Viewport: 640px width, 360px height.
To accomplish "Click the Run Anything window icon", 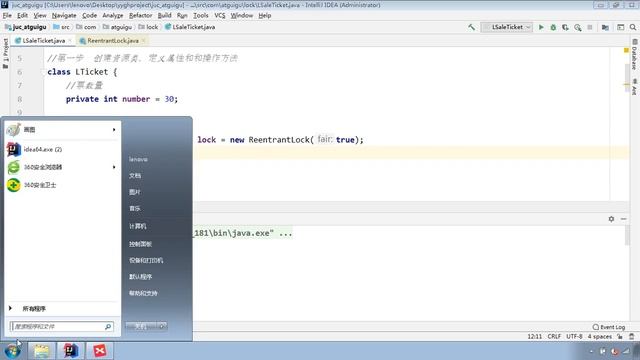I will click(620, 27).
